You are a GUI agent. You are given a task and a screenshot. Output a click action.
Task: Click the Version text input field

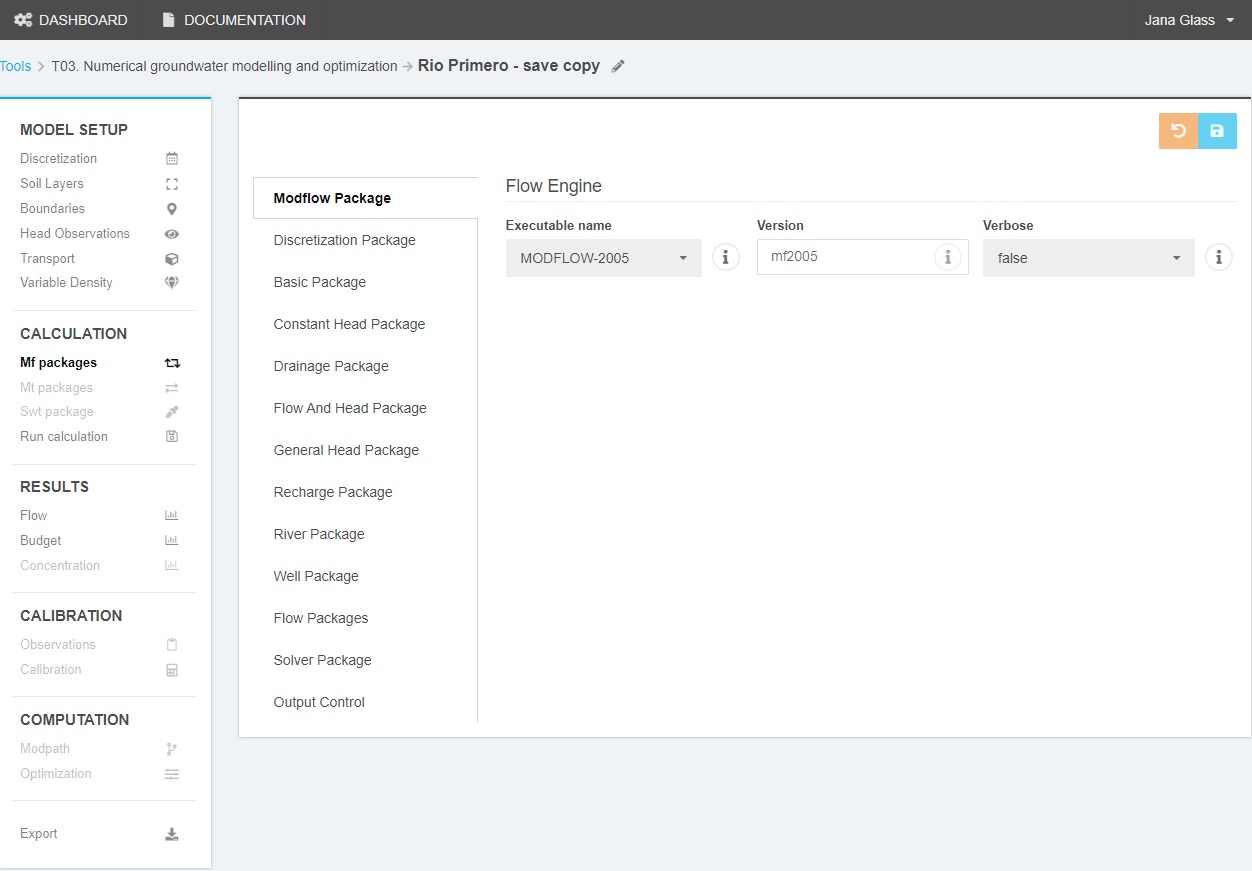click(x=845, y=257)
